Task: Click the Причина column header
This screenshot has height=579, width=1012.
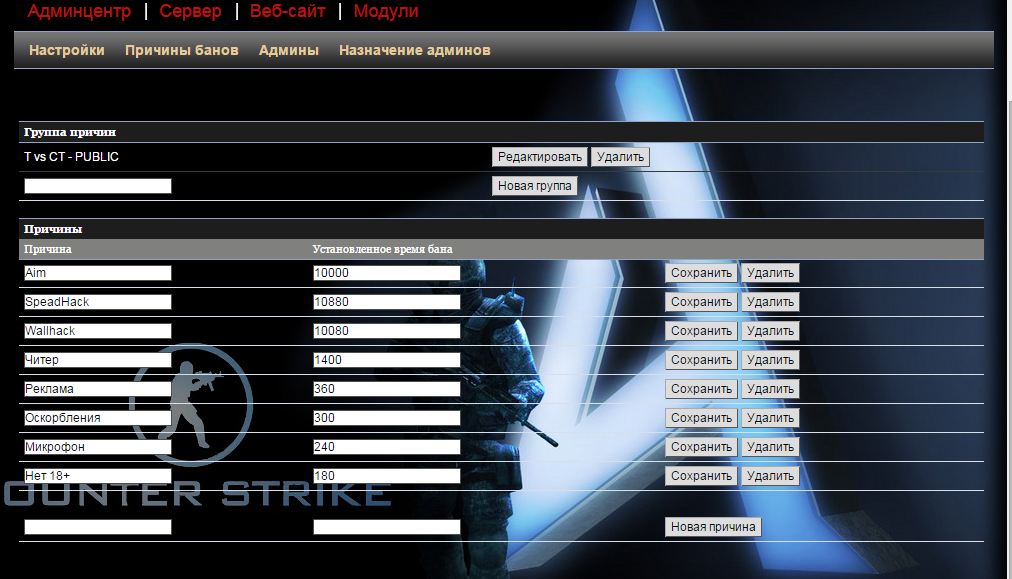Action: coord(48,249)
